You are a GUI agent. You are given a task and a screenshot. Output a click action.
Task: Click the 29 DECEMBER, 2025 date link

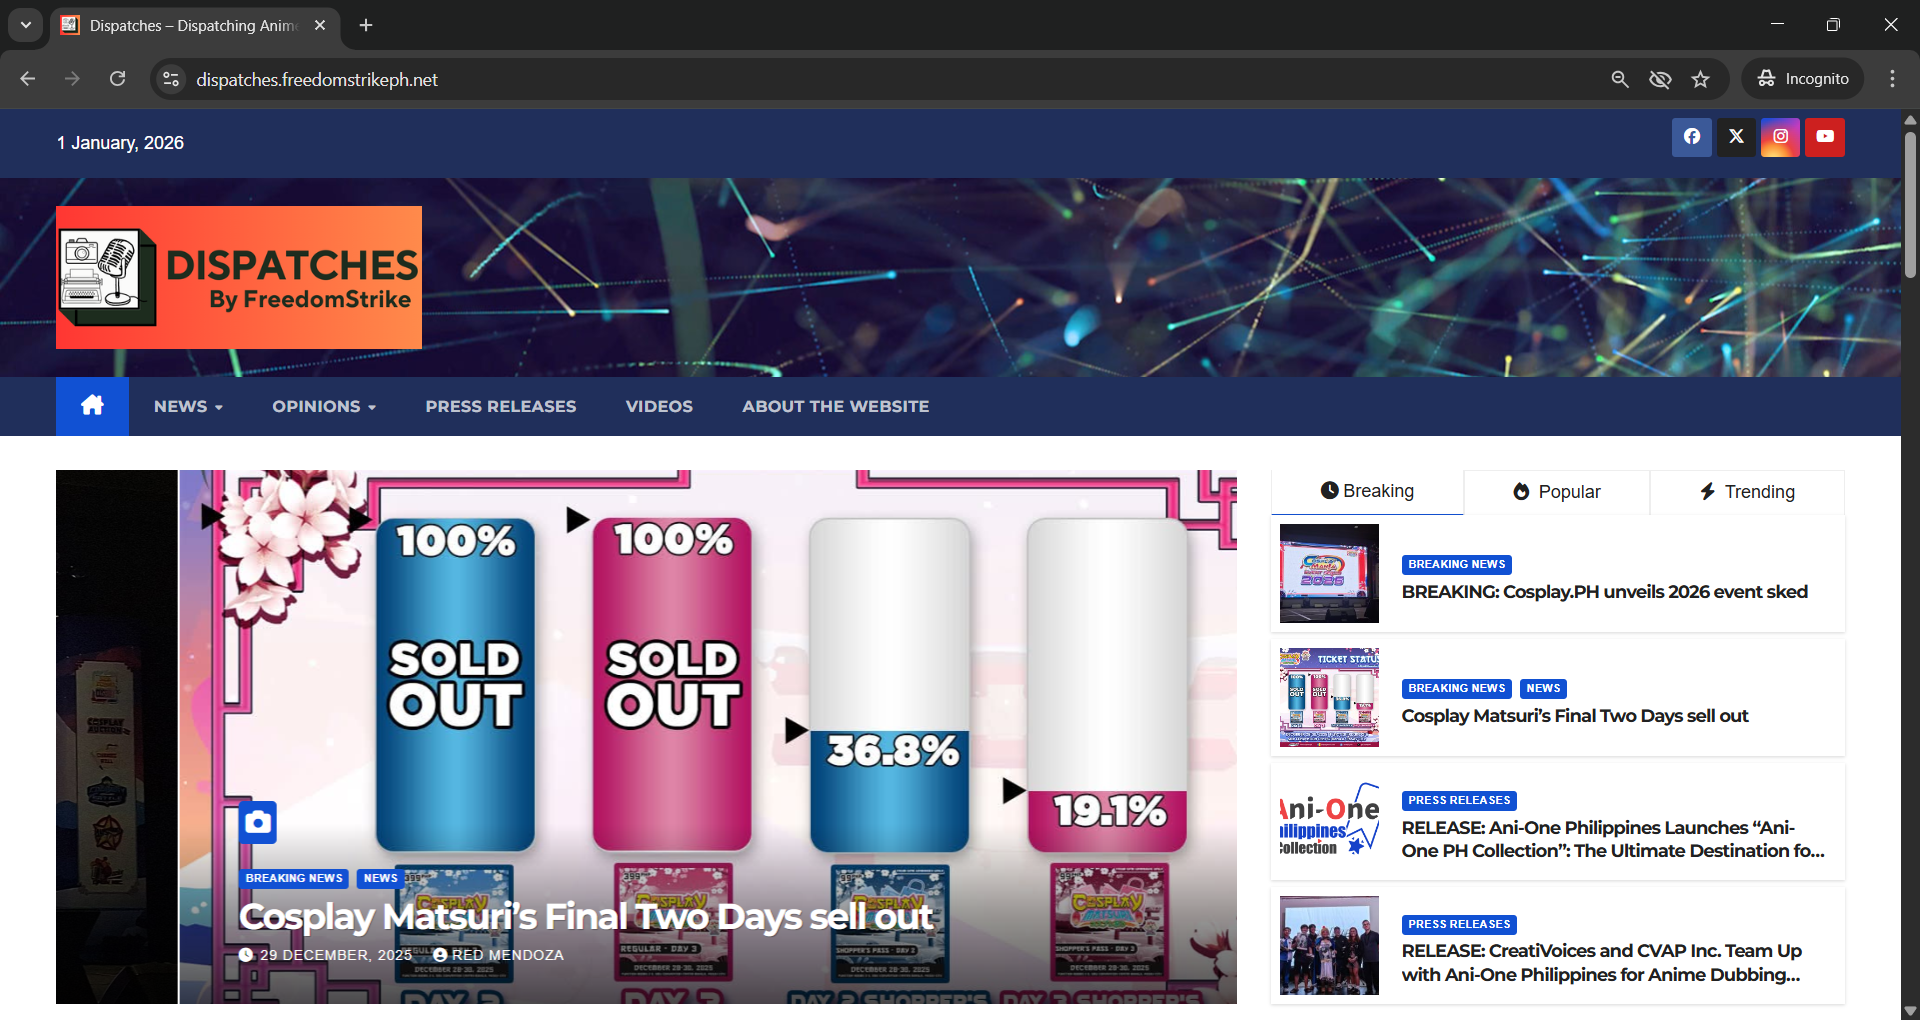pyautogui.click(x=326, y=955)
